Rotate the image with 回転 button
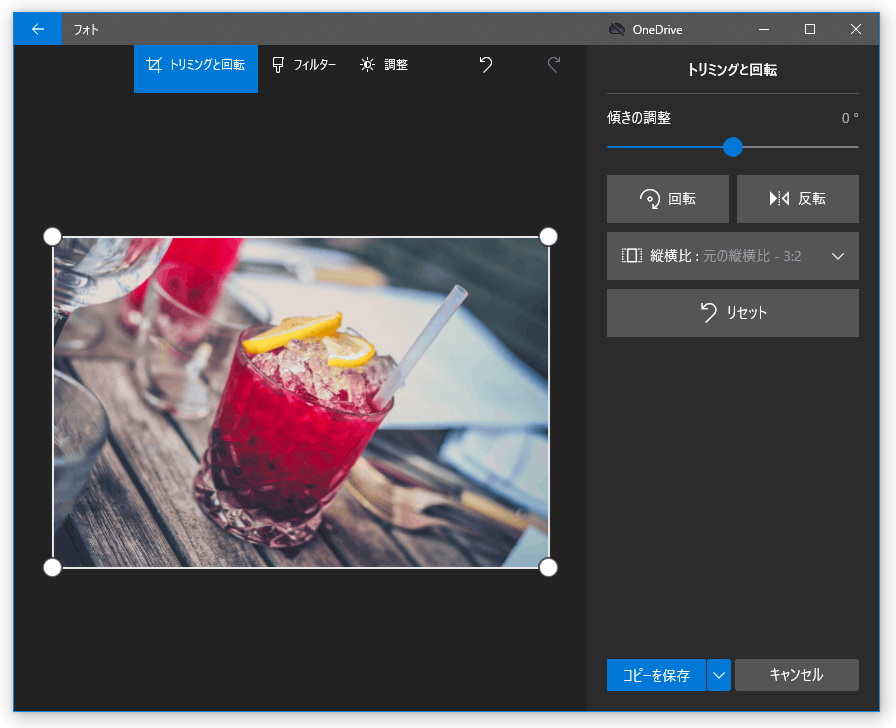The height and width of the screenshot is (728, 896). tap(667, 199)
